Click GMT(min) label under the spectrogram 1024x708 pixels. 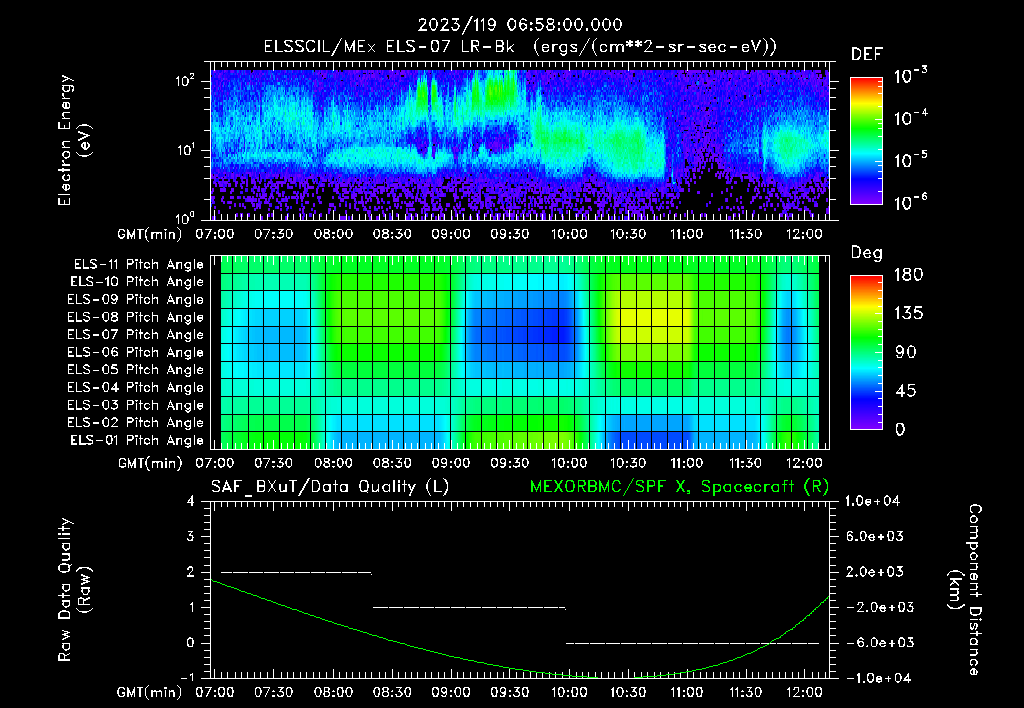[x=150, y=234]
